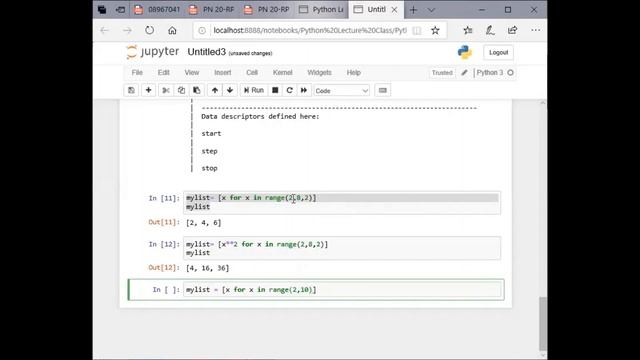Open the tab previews chevron
The height and width of the screenshot is (360, 640).
pos(431,9)
